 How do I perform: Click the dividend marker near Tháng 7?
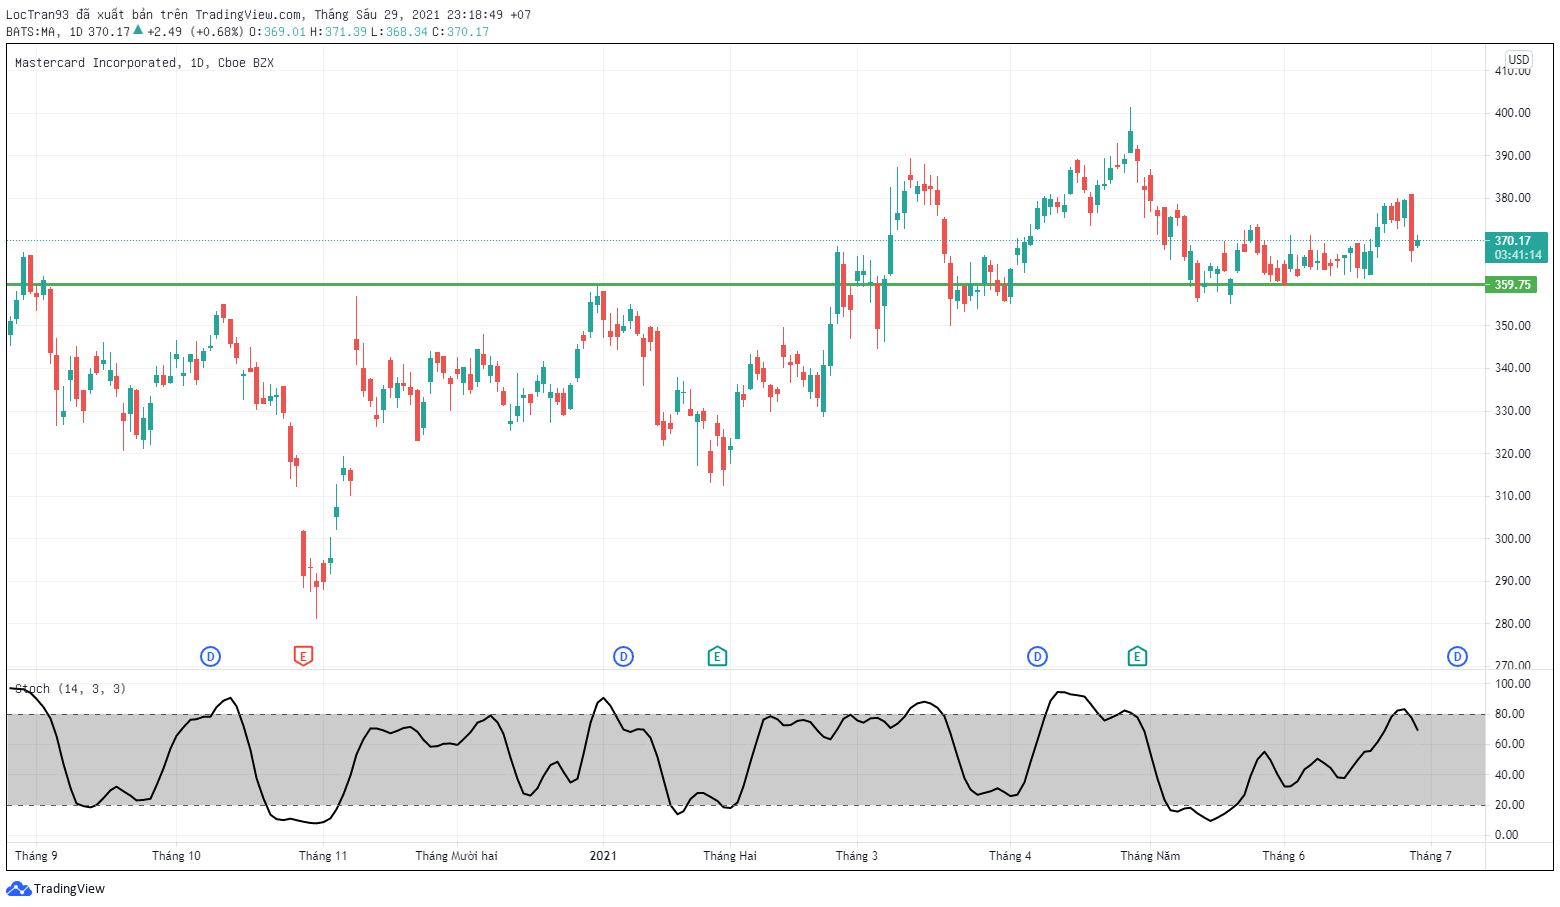(1457, 656)
